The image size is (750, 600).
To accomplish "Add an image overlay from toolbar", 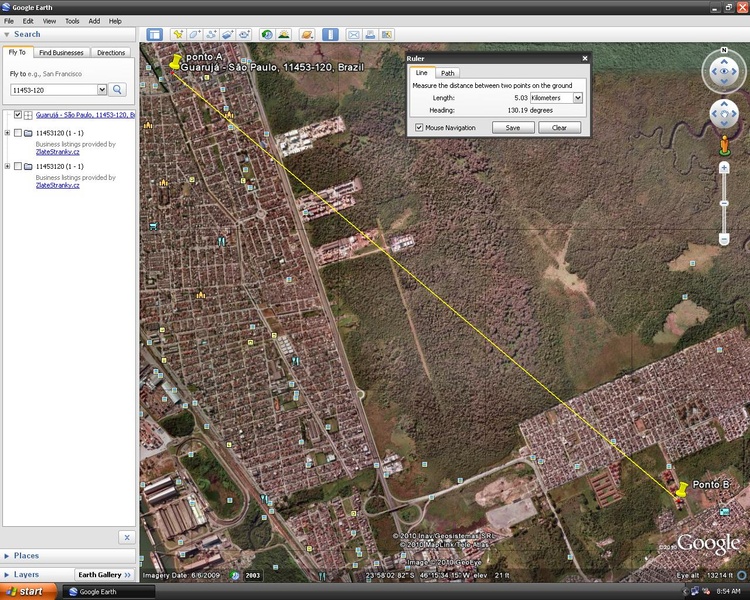I will [x=228, y=34].
